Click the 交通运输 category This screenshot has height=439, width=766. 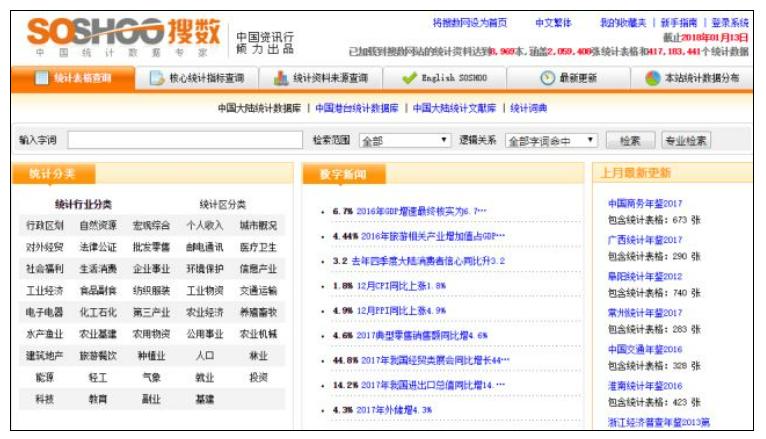[258, 291]
